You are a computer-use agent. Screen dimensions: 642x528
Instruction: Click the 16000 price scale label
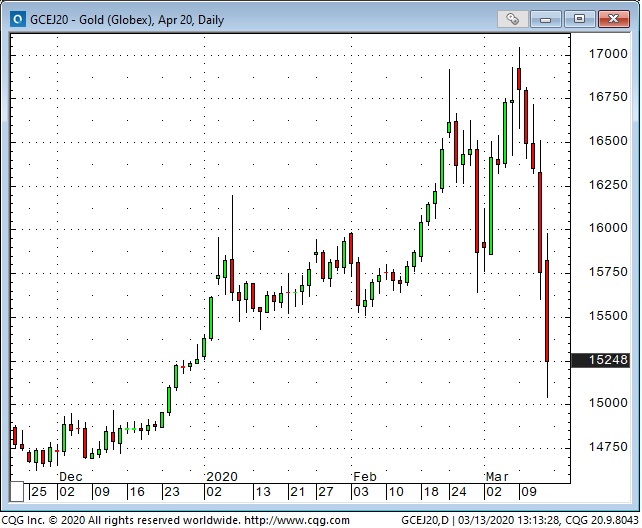[x=608, y=228]
